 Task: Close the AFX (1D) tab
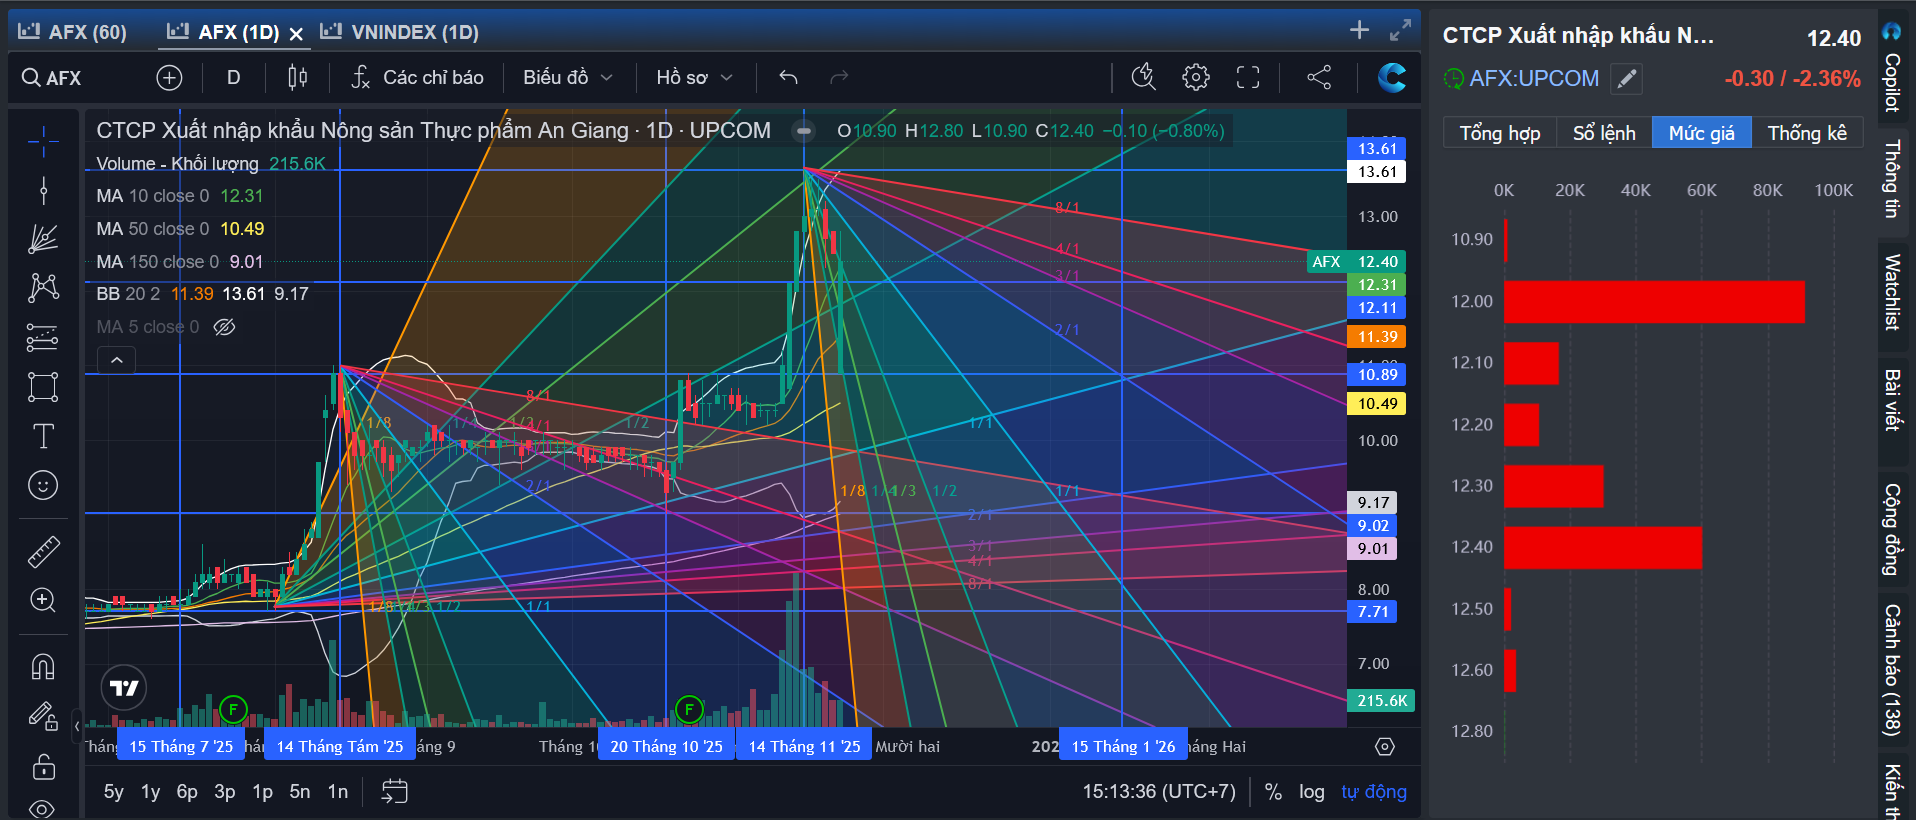(x=296, y=33)
